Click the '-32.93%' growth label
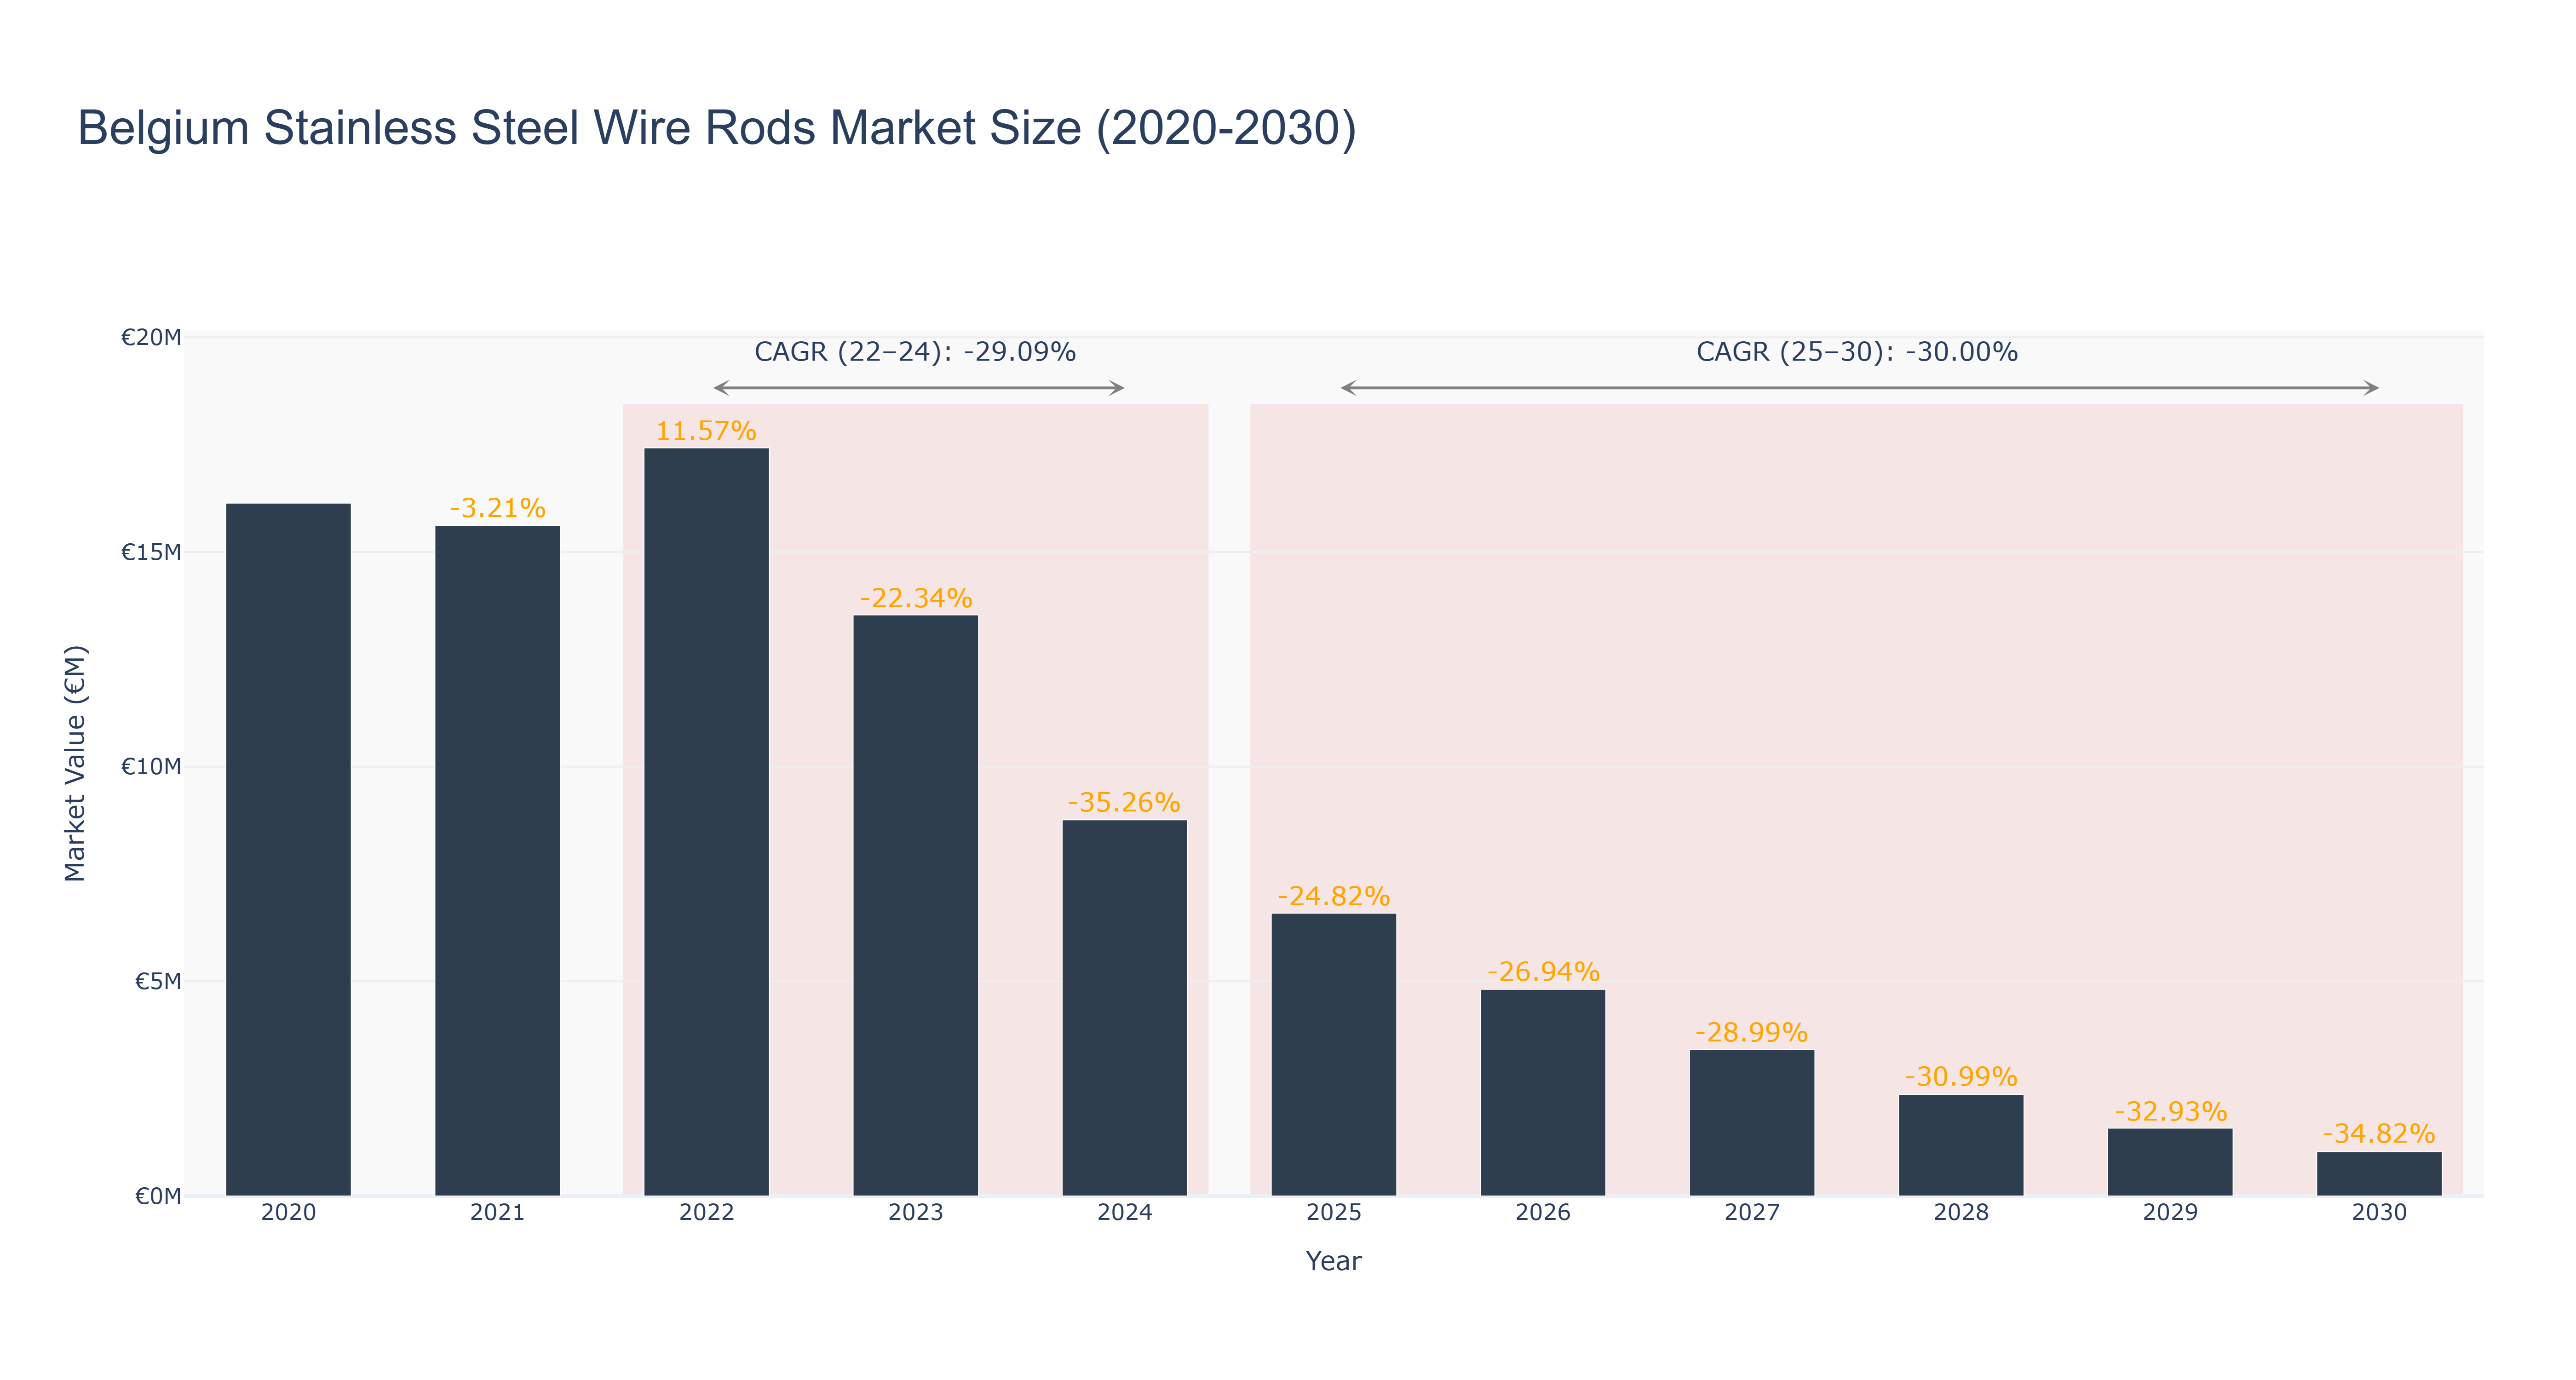Screen dimensions: 2576x1380 coord(2170,1111)
